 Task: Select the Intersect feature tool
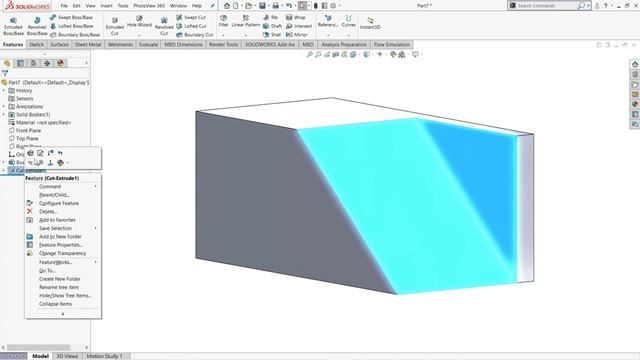click(x=299, y=26)
